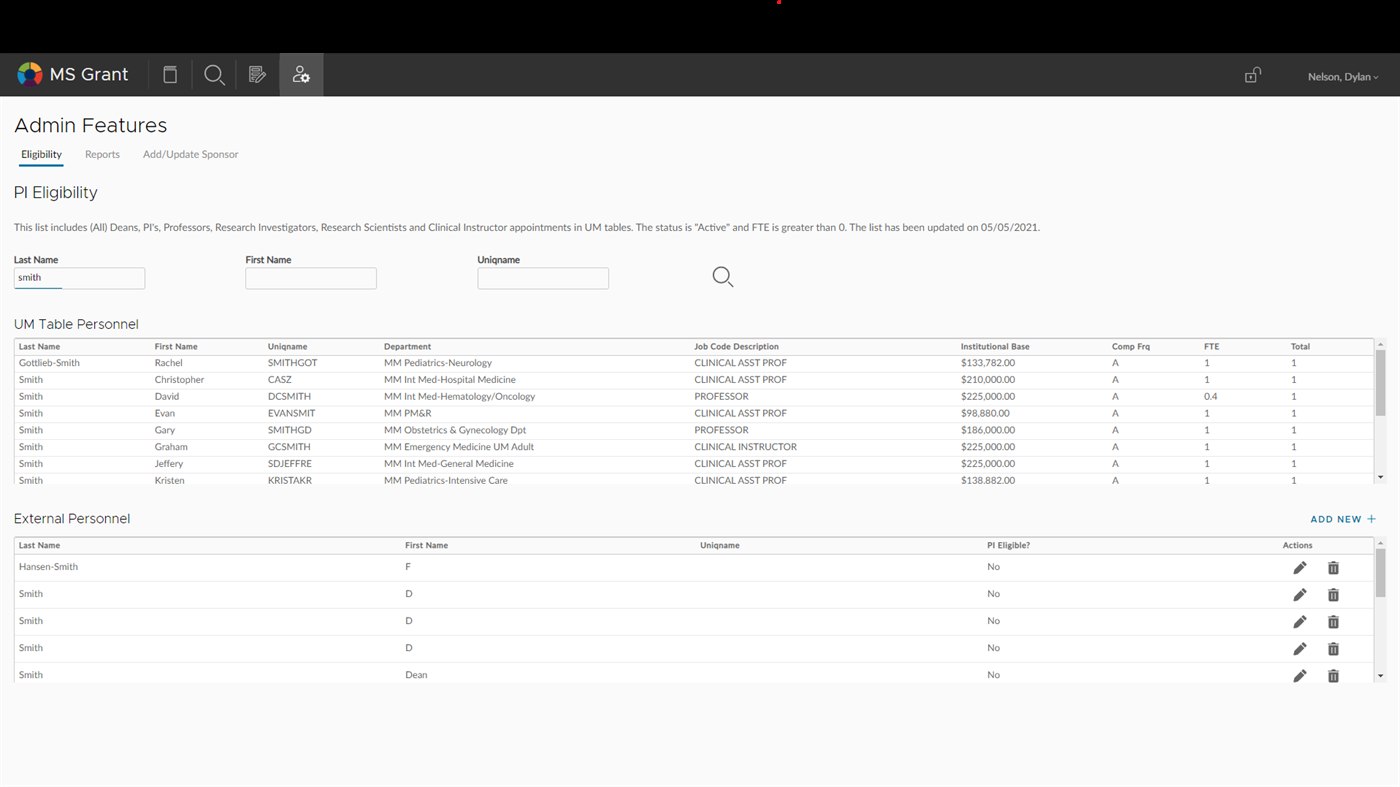This screenshot has width=1400, height=787.
Task: Click the CLINICAL INSTRUCTOR job code cell
Action: (x=745, y=447)
